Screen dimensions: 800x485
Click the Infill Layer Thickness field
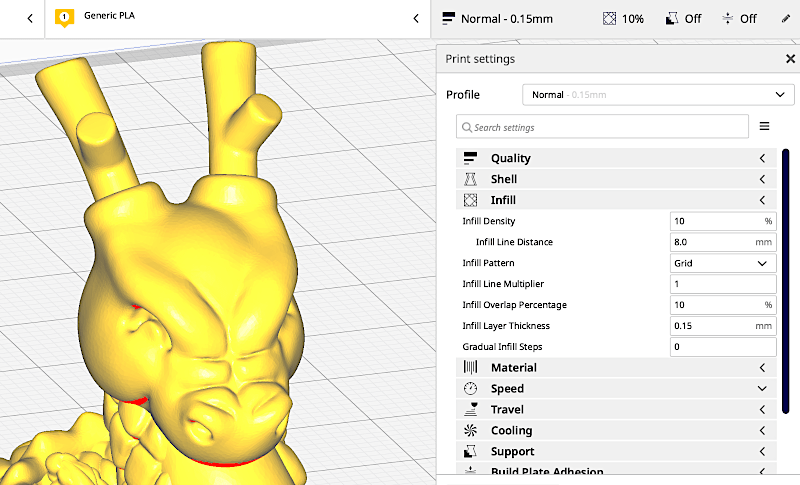coord(723,326)
